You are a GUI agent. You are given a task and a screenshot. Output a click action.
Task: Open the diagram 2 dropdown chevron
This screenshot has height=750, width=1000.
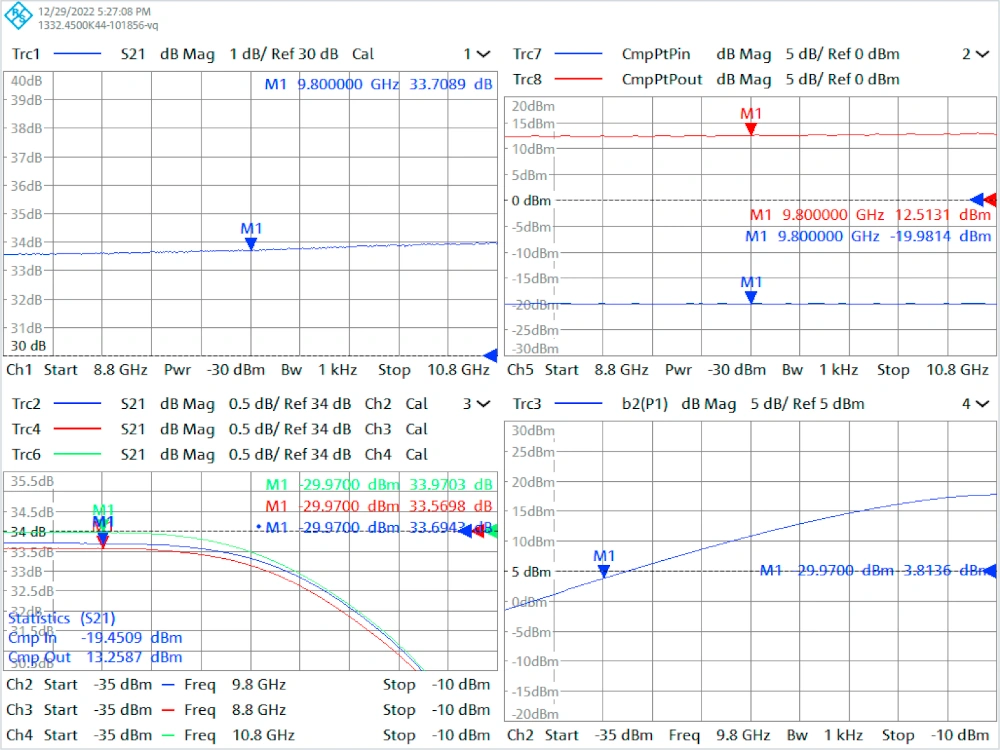tap(983, 54)
